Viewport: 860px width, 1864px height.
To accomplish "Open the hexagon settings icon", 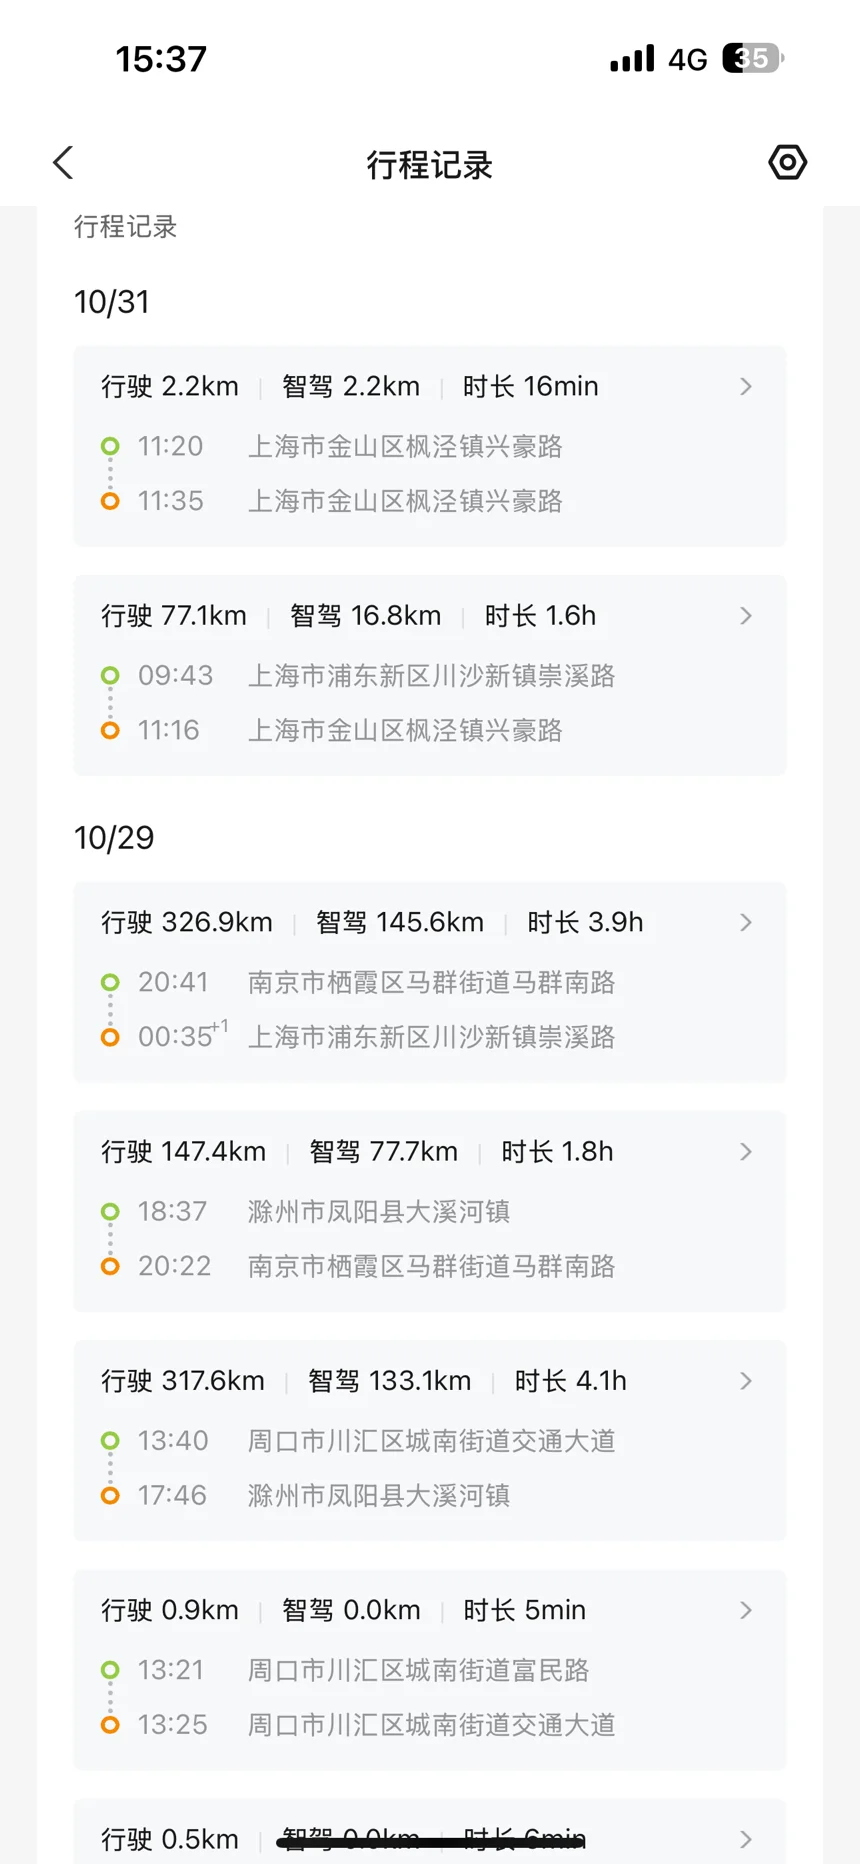I will point(787,162).
